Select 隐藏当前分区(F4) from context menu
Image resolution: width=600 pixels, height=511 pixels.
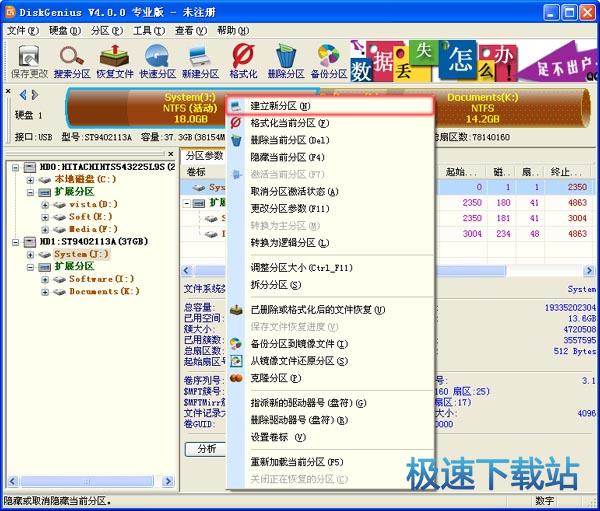click(x=330, y=157)
